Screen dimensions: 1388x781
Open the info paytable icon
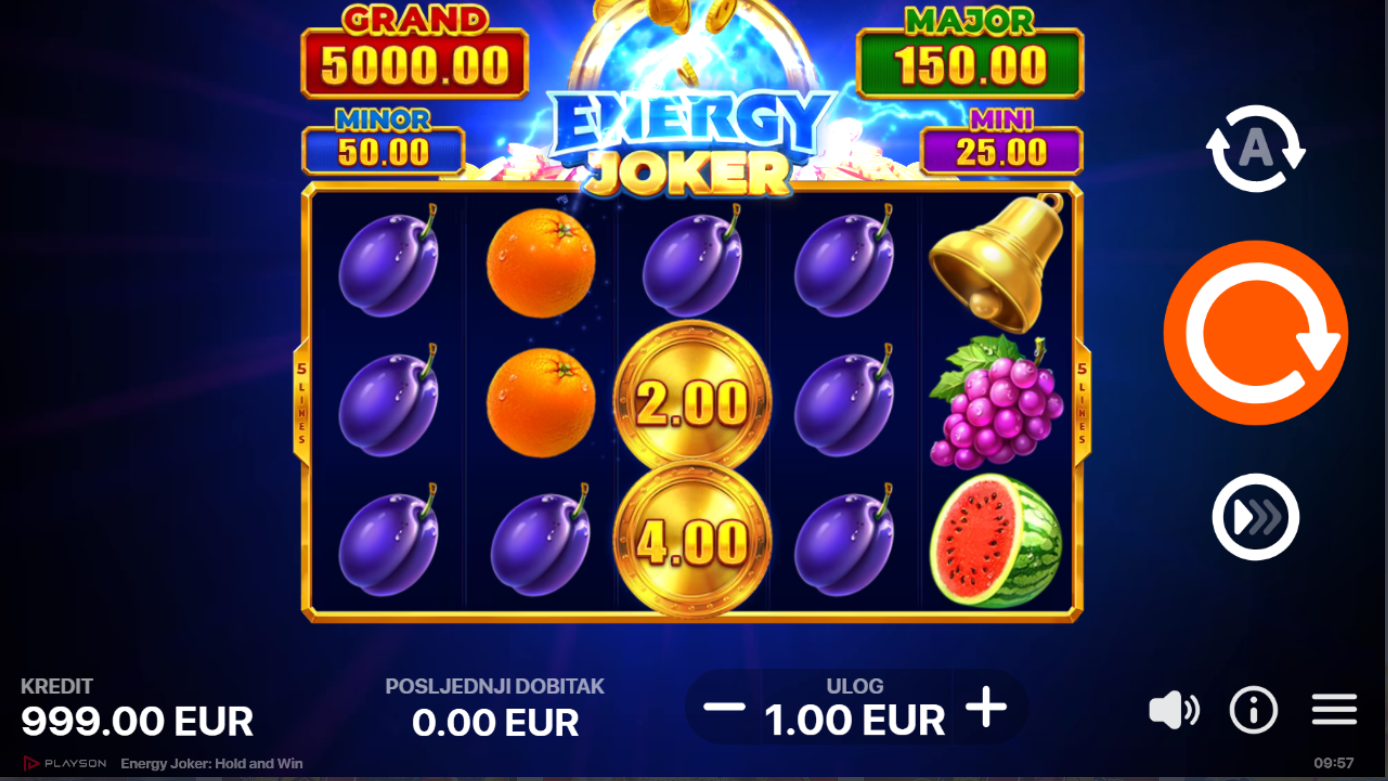coord(1253,710)
